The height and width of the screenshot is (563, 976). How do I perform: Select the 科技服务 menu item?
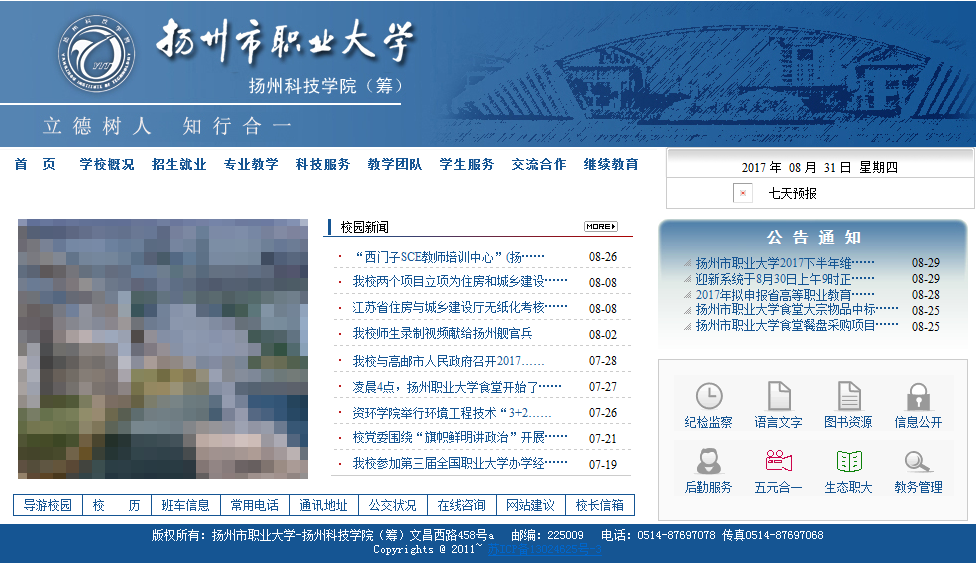(x=323, y=165)
